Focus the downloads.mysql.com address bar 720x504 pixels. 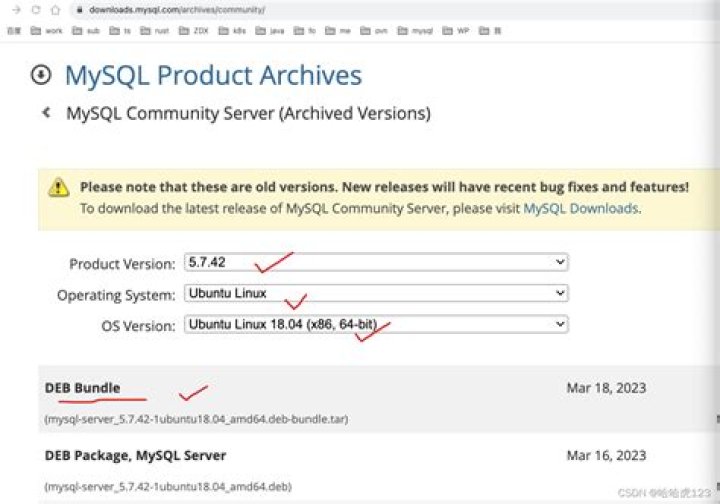tap(177, 10)
